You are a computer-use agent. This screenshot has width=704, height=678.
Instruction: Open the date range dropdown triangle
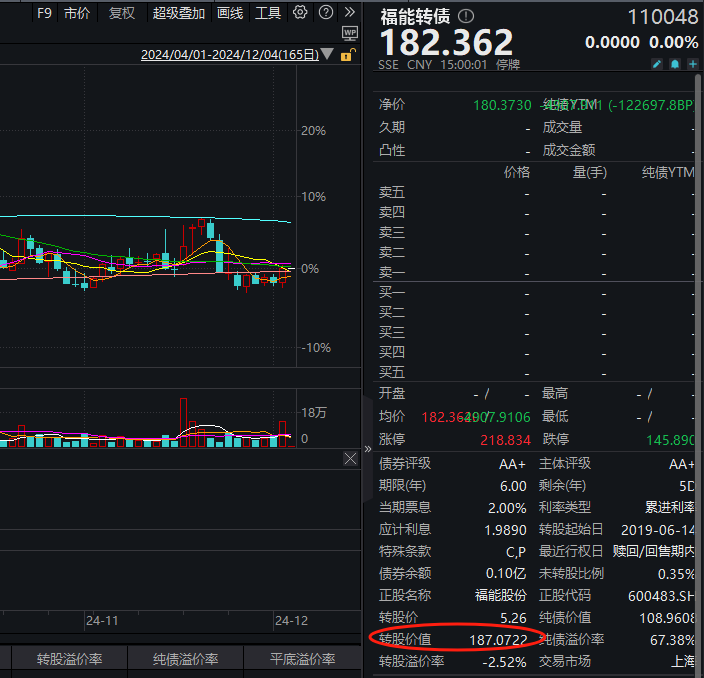pos(327,55)
